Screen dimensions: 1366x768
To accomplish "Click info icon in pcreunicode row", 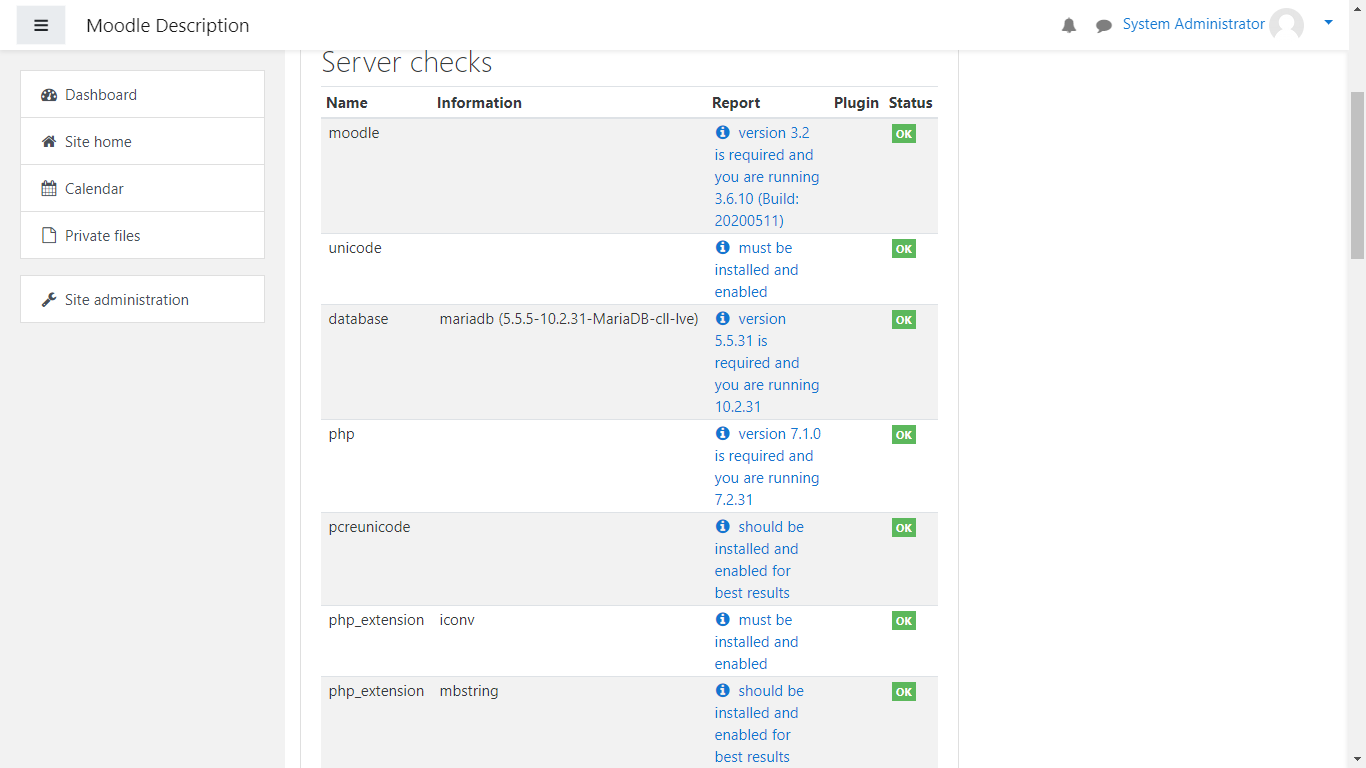I will (x=723, y=526).
